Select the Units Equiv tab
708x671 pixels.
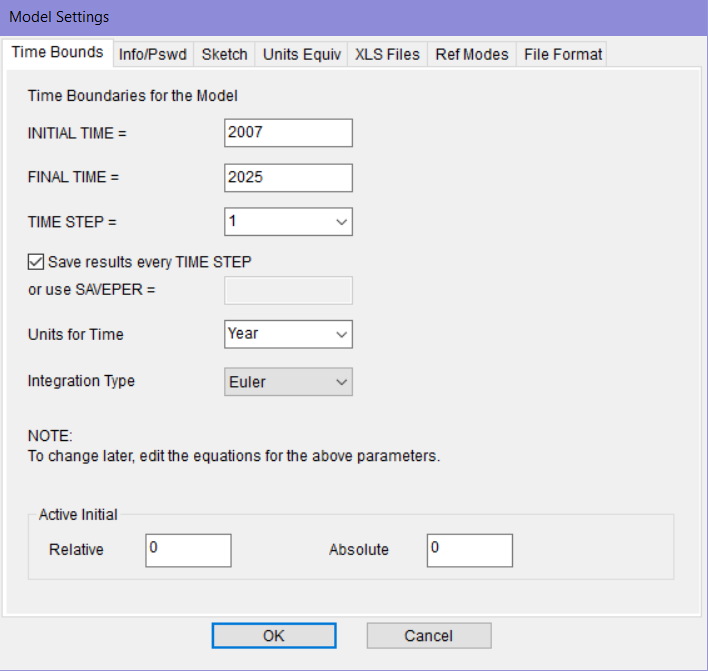click(301, 54)
